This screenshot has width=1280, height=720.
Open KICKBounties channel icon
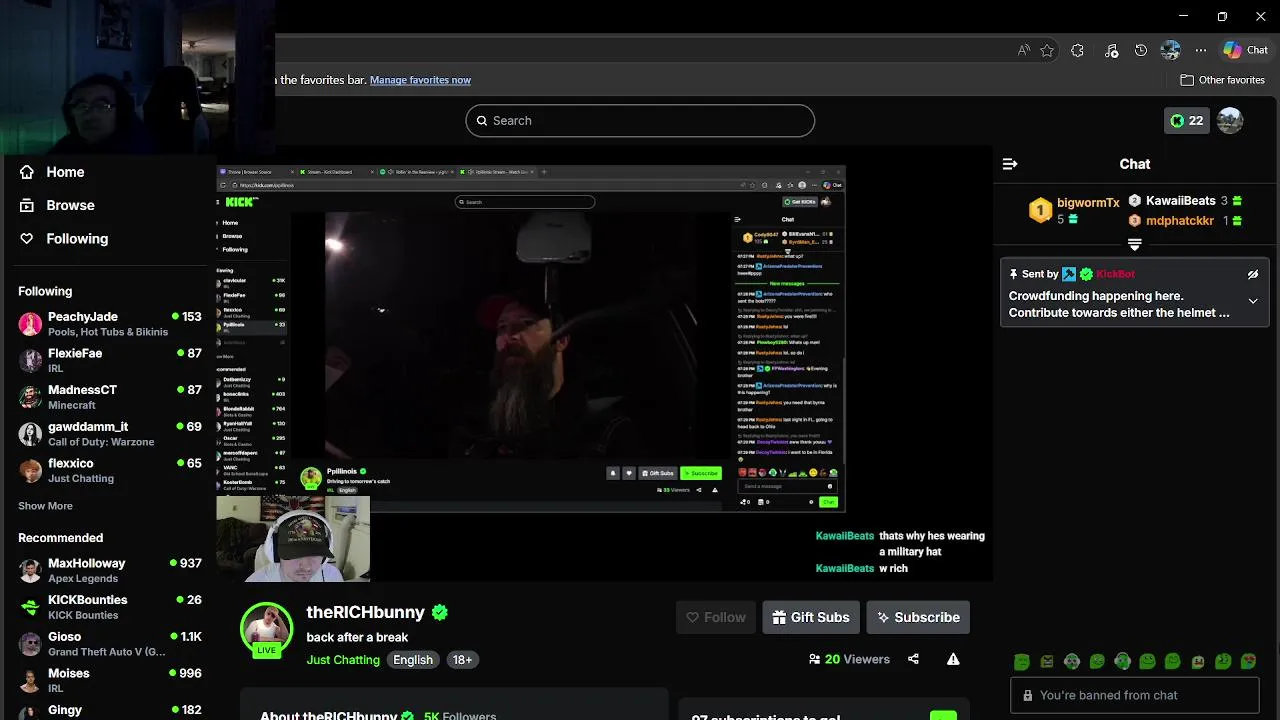point(30,607)
